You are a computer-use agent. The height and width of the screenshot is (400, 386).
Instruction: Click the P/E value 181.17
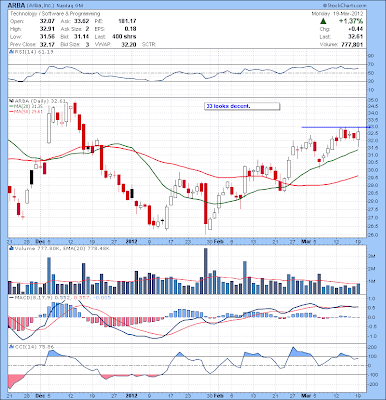tap(127, 21)
